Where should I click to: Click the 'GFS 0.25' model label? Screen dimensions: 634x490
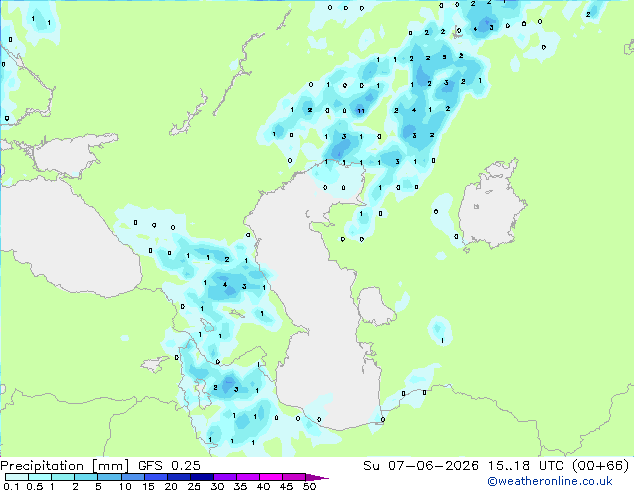point(169,466)
